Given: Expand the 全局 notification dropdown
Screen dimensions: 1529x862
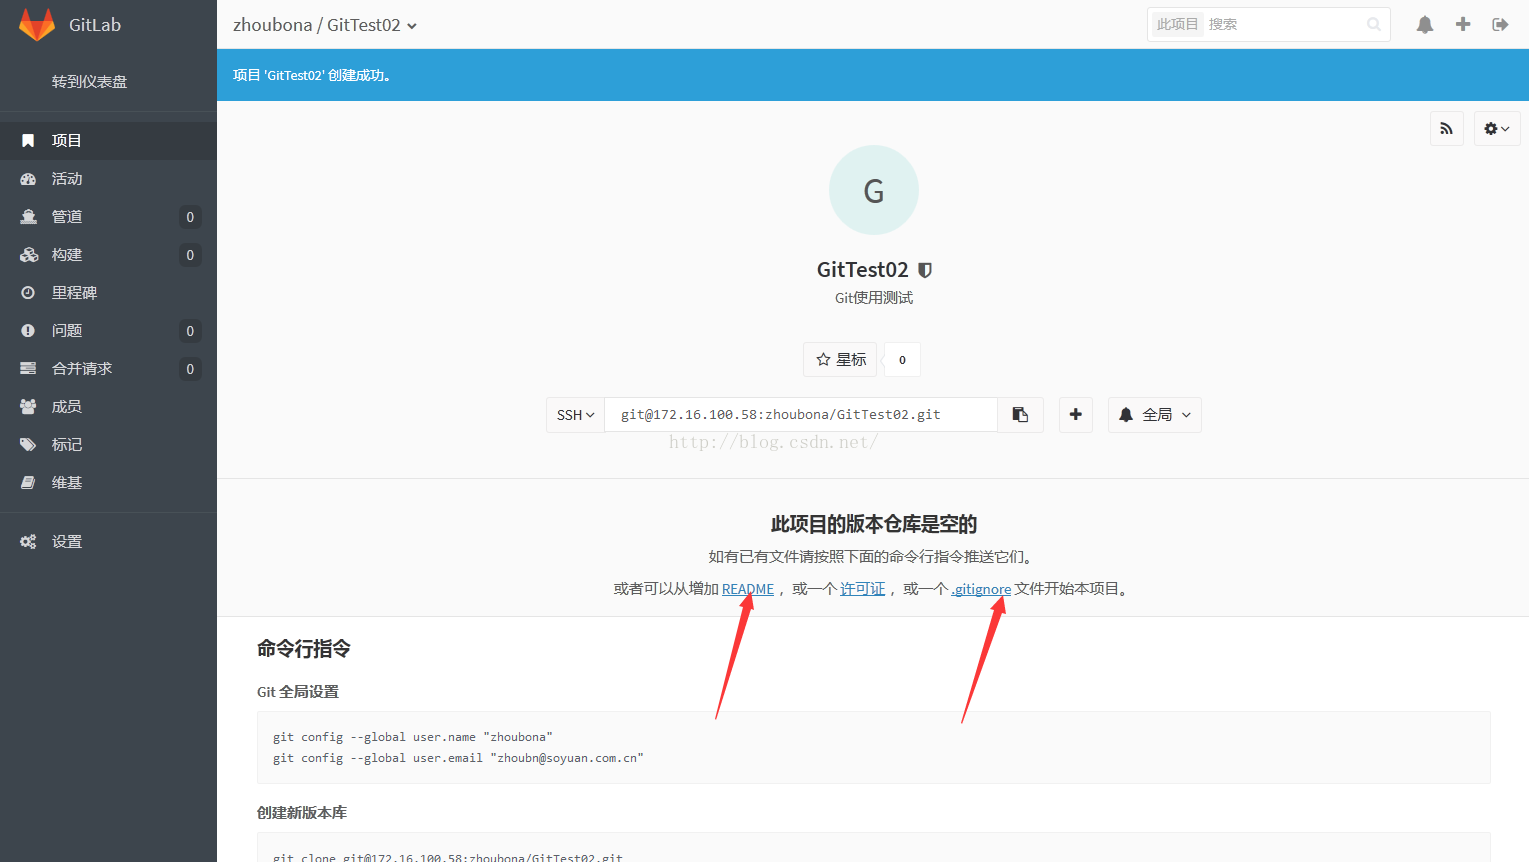Looking at the screenshot, I should click(1155, 415).
